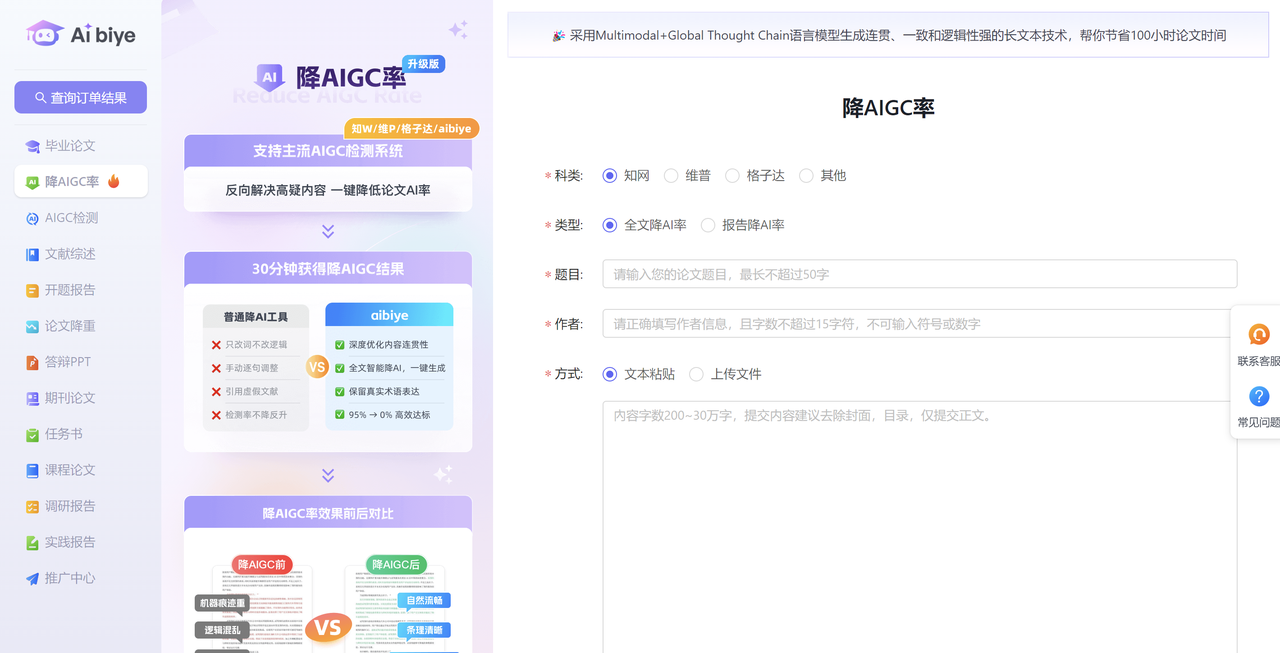This screenshot has width=1280, height=653.
Task: Click the 文献综述 book icon
Action: [33, 254]
